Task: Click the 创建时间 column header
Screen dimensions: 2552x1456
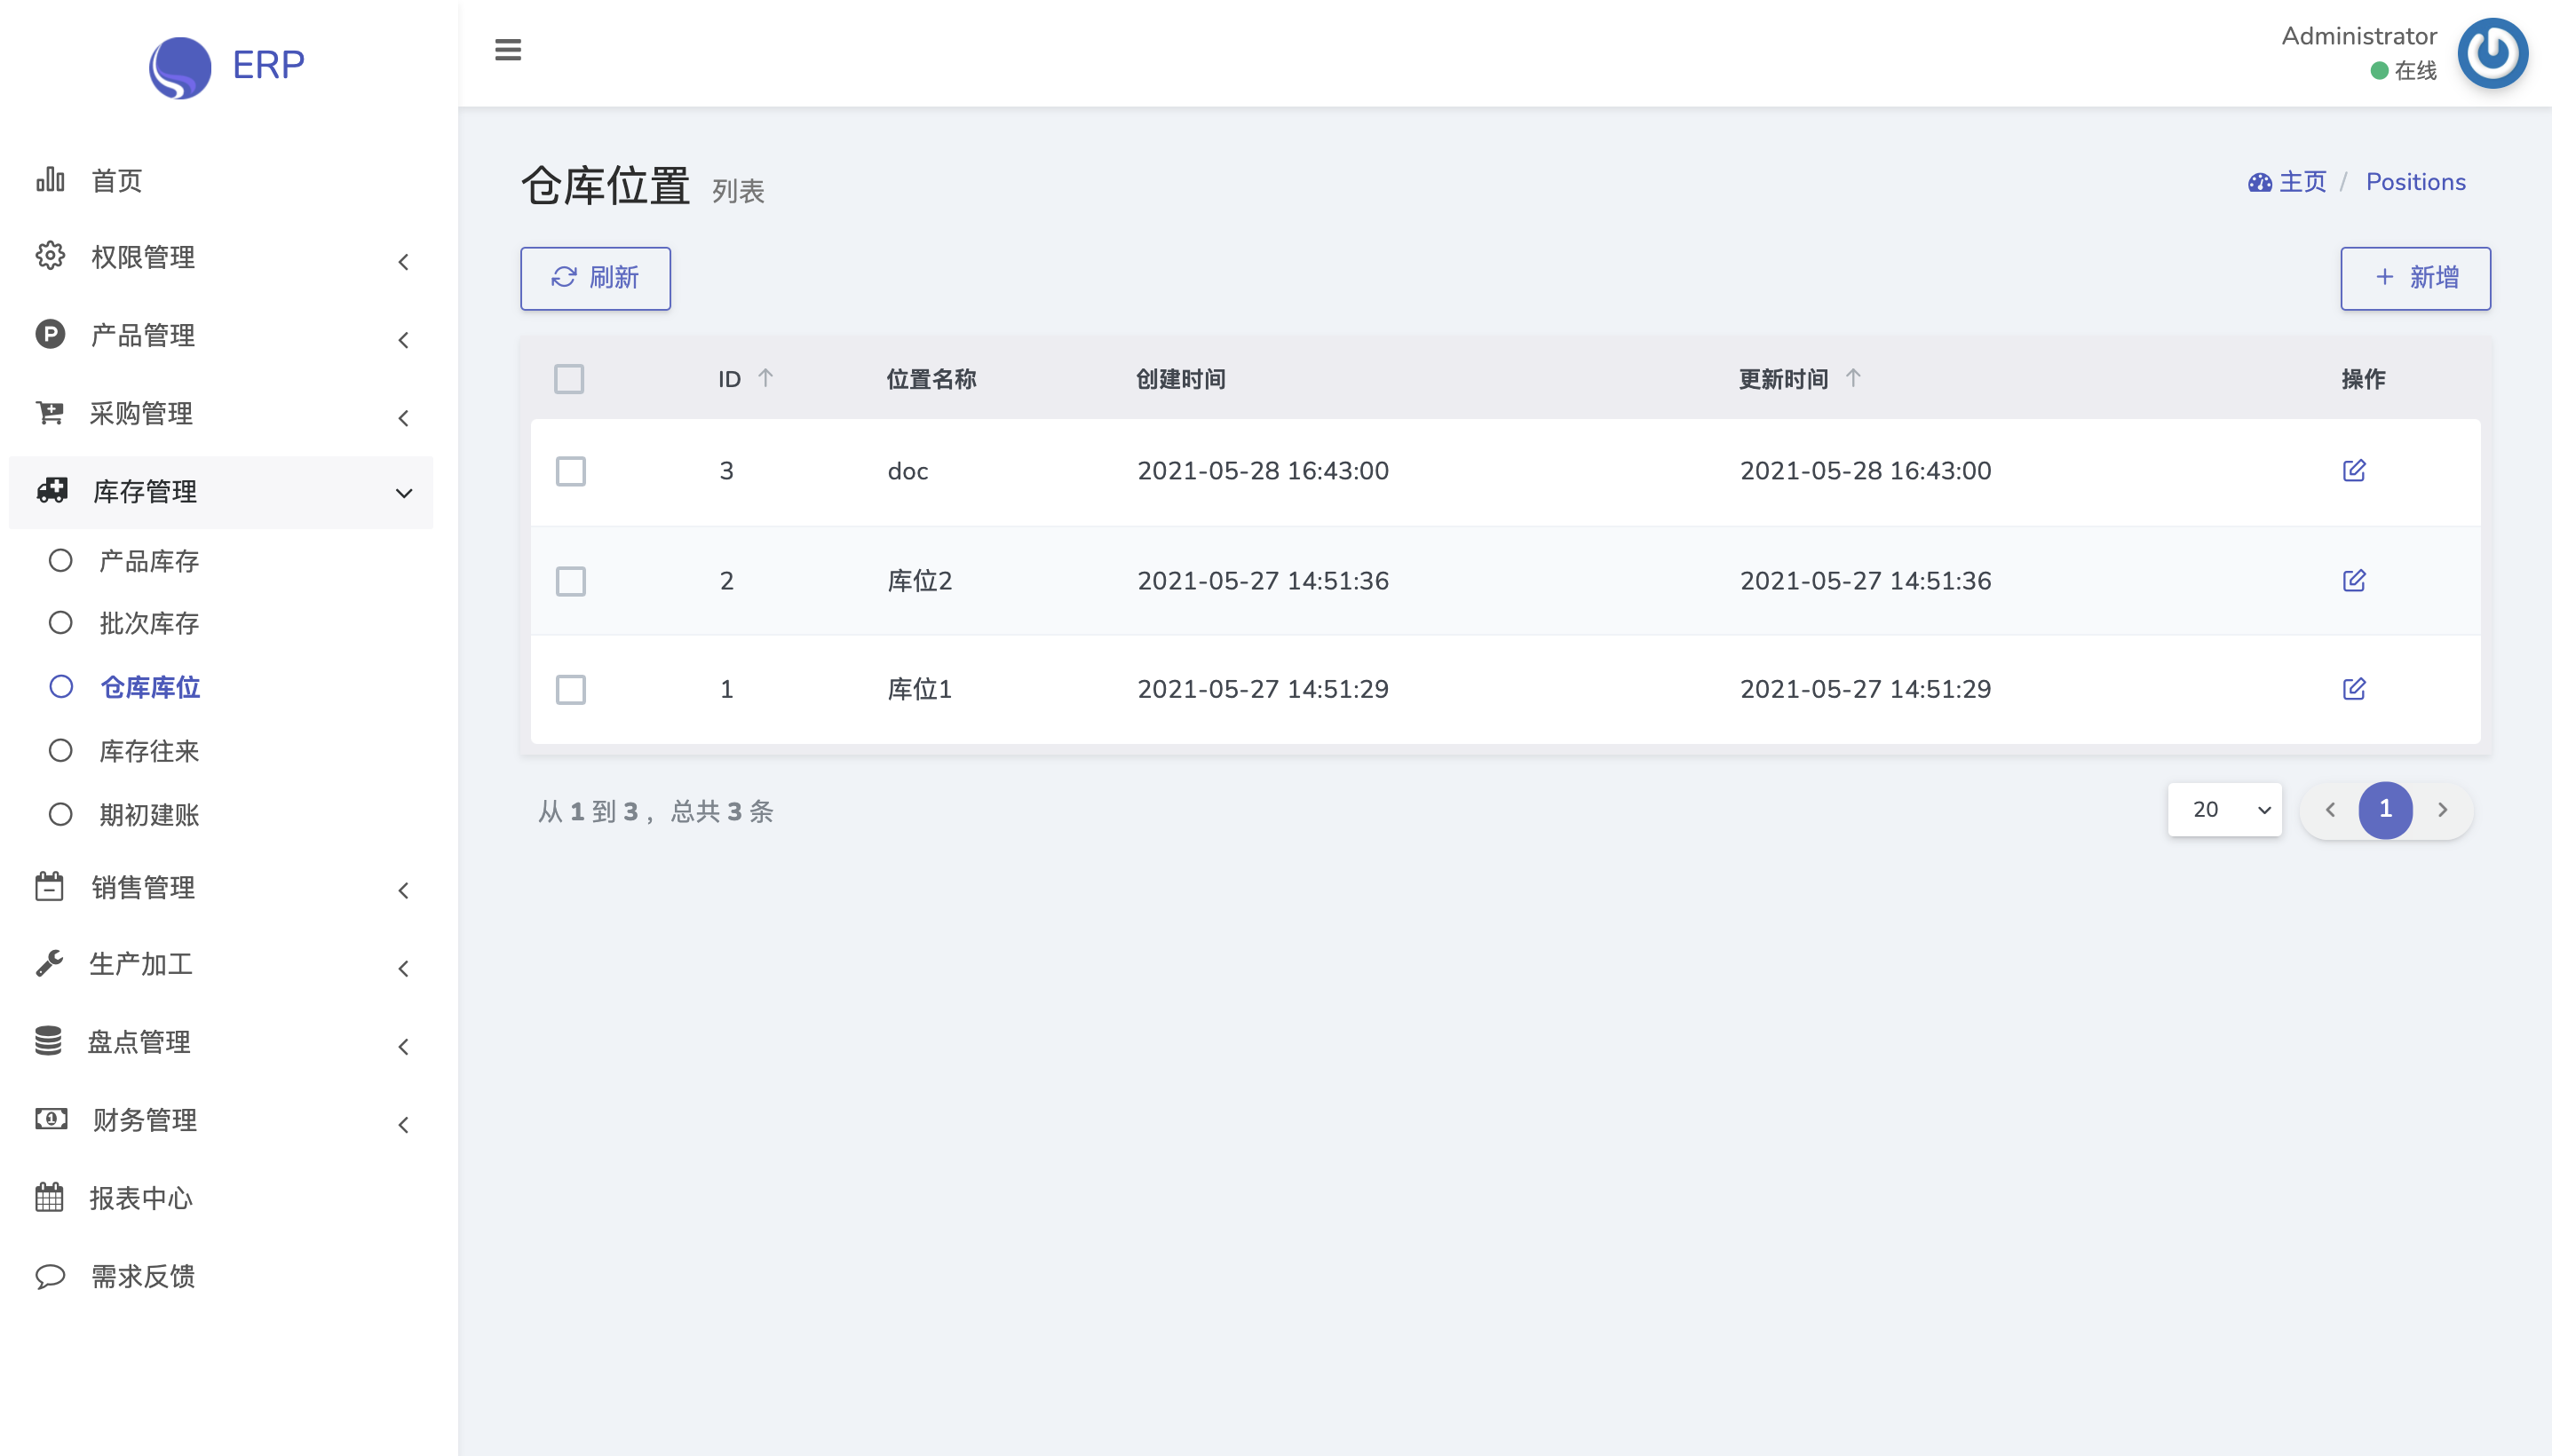Action: click(1180, 379)
